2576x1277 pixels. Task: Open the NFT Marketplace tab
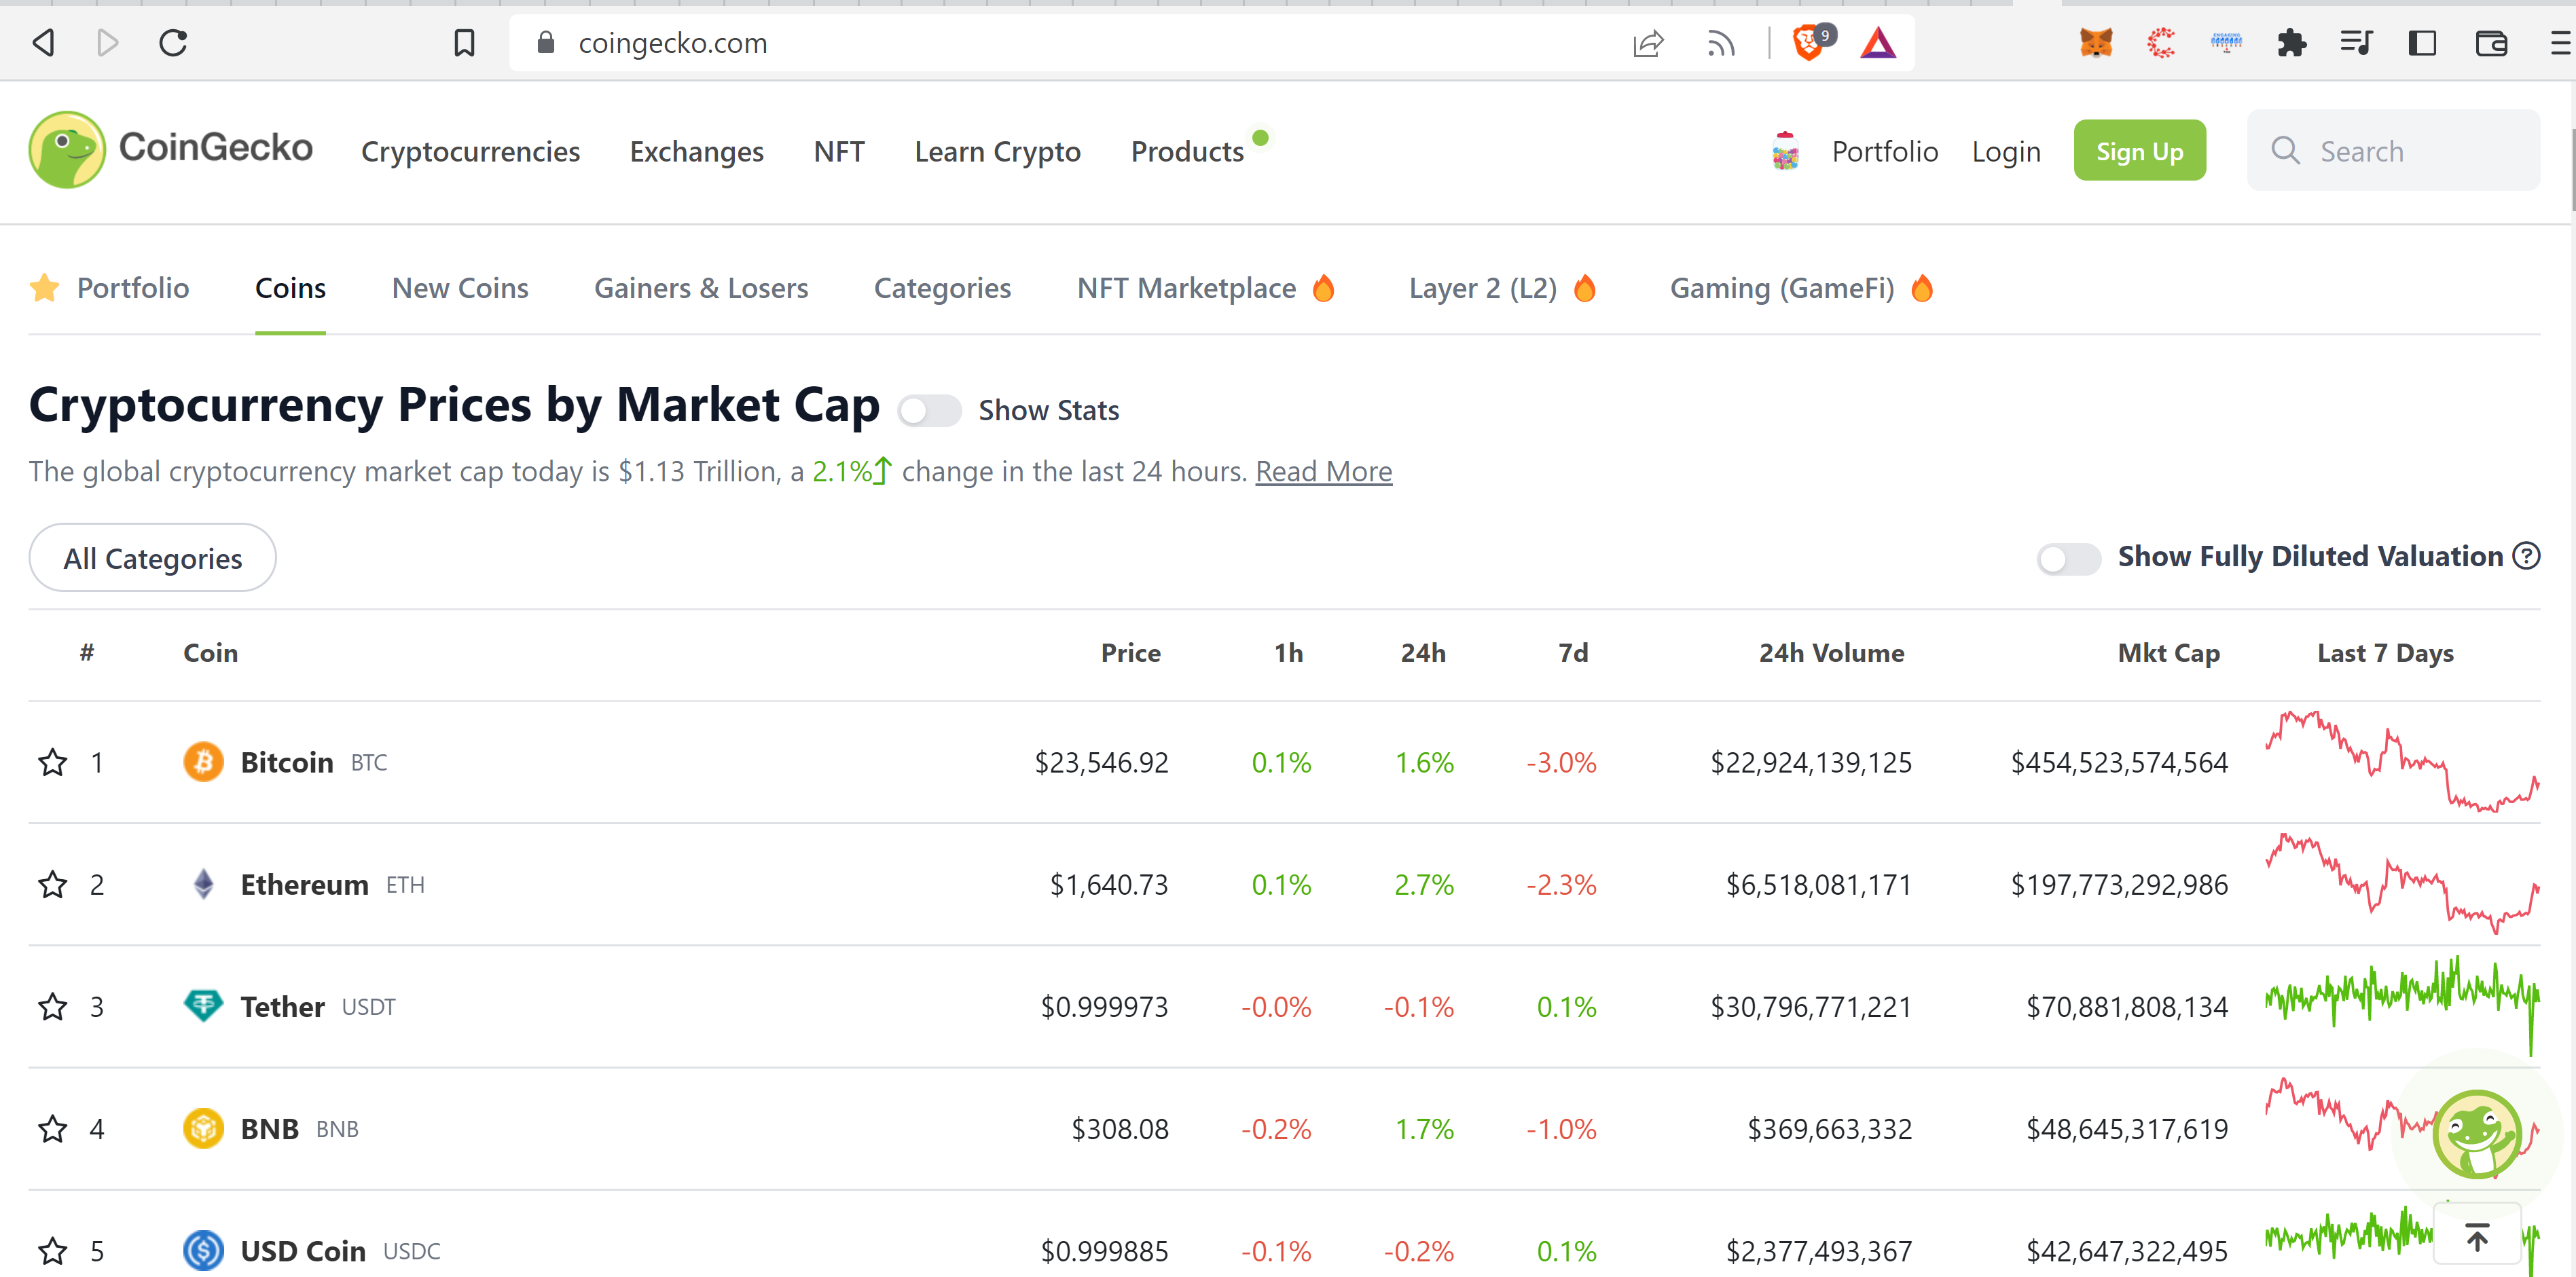point(1205,288)
